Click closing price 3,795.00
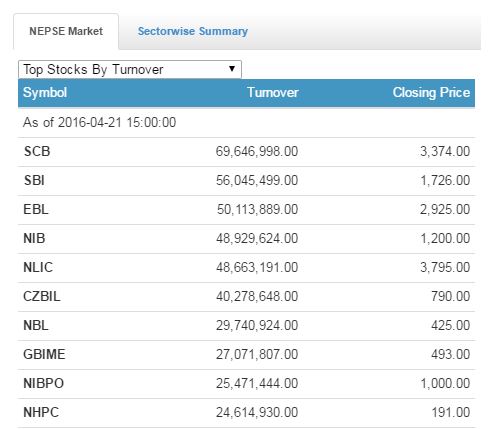 [x=445, y=268]
